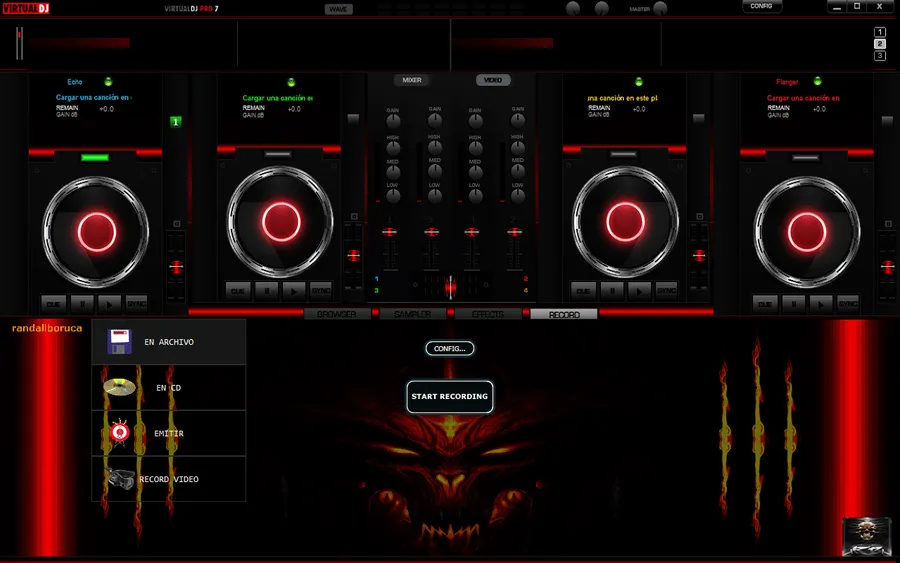The width and height of the screenshot is (900, 563).
Task: Click the rightmost mixer channel volume fader
Action: [x=514, y=232]
